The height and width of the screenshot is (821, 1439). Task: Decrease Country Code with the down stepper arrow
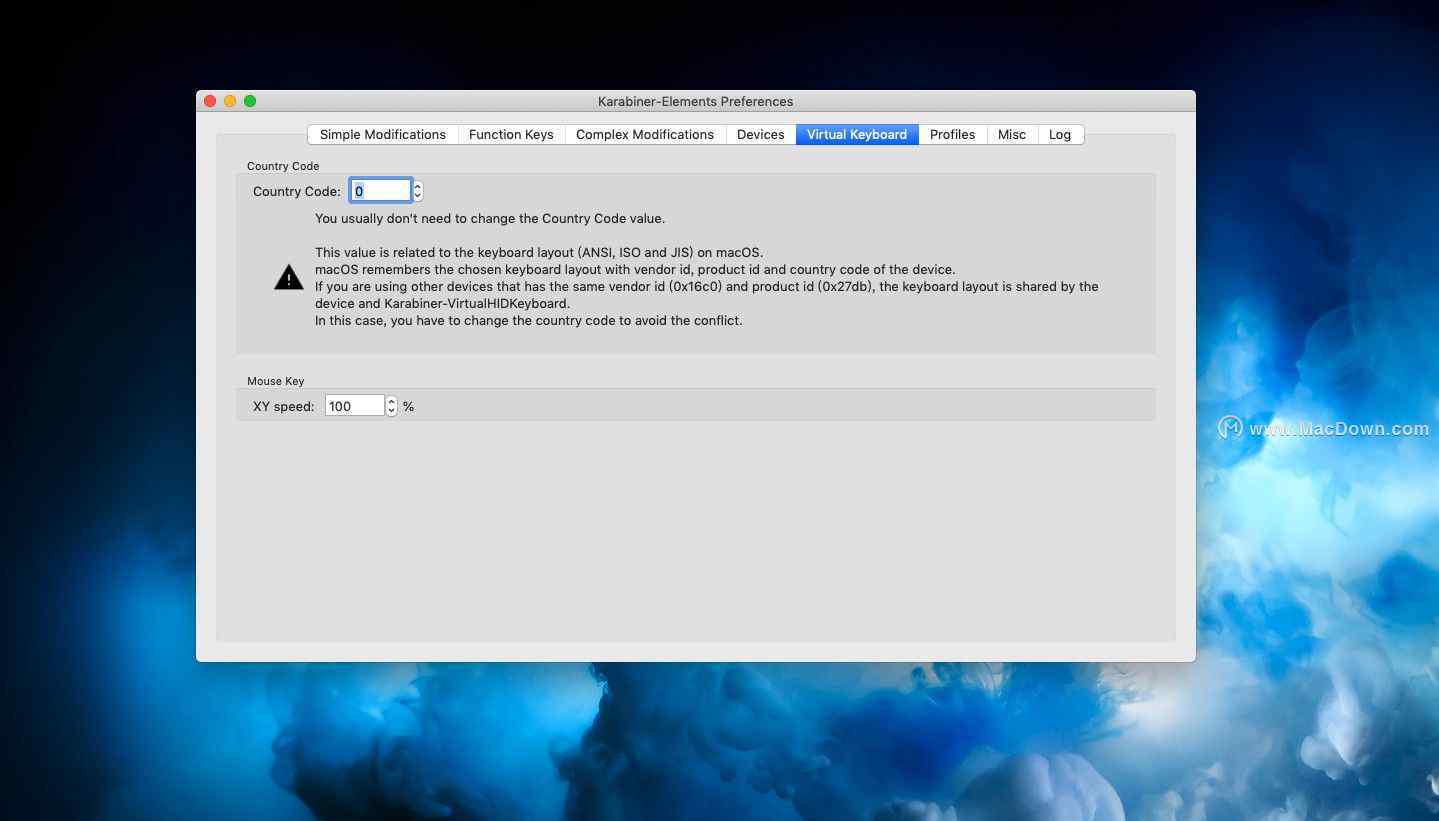[418, 195]
